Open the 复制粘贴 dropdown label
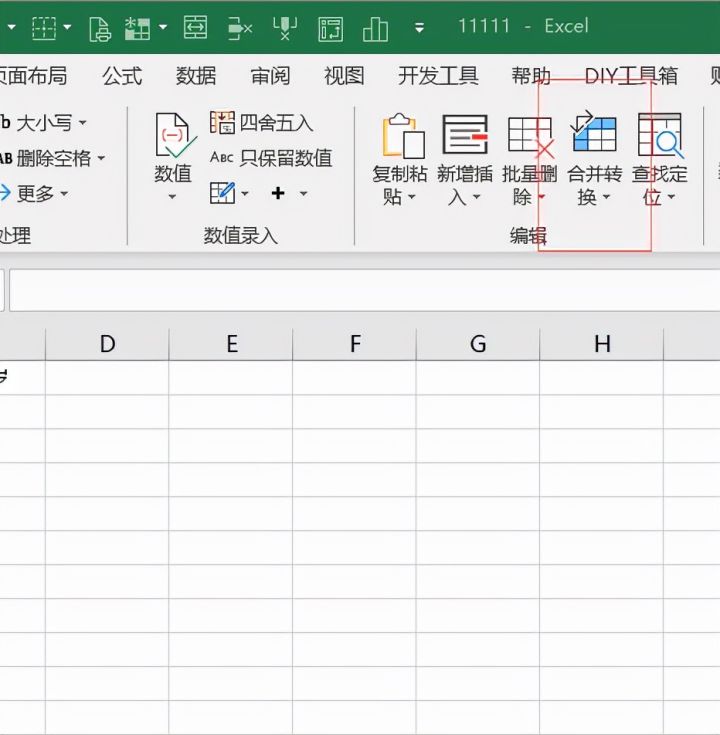The width and height of the screenshot is (720, 735). [399, 186]
